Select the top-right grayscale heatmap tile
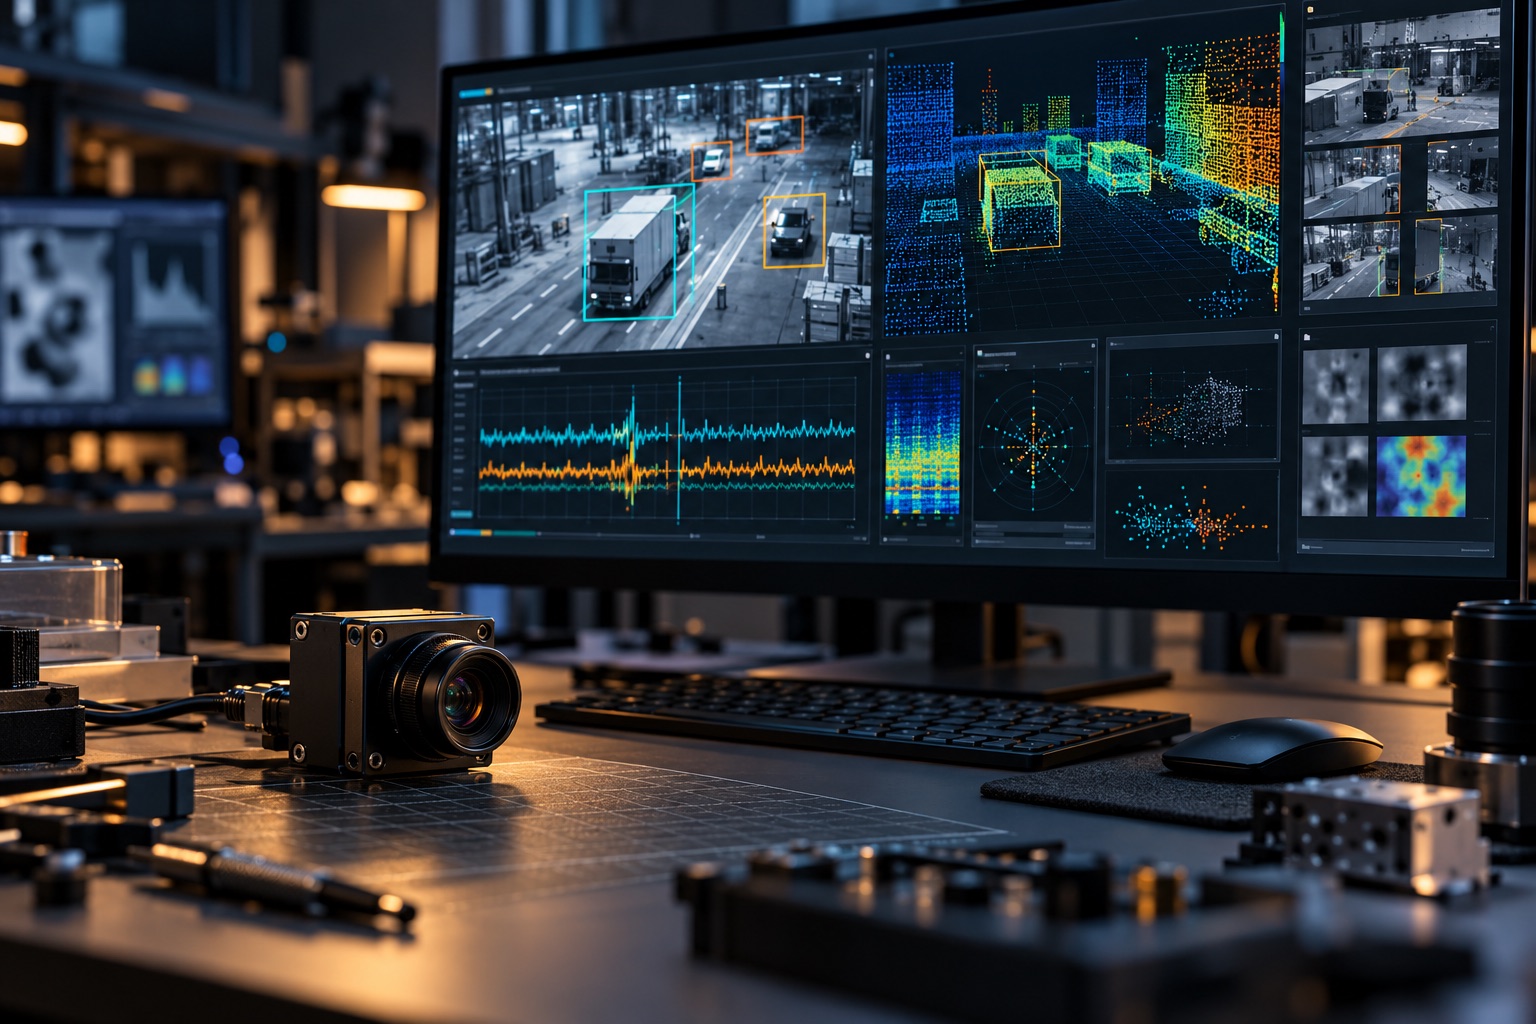This screenshot has width=1536, height=1024. (1422, 383)
